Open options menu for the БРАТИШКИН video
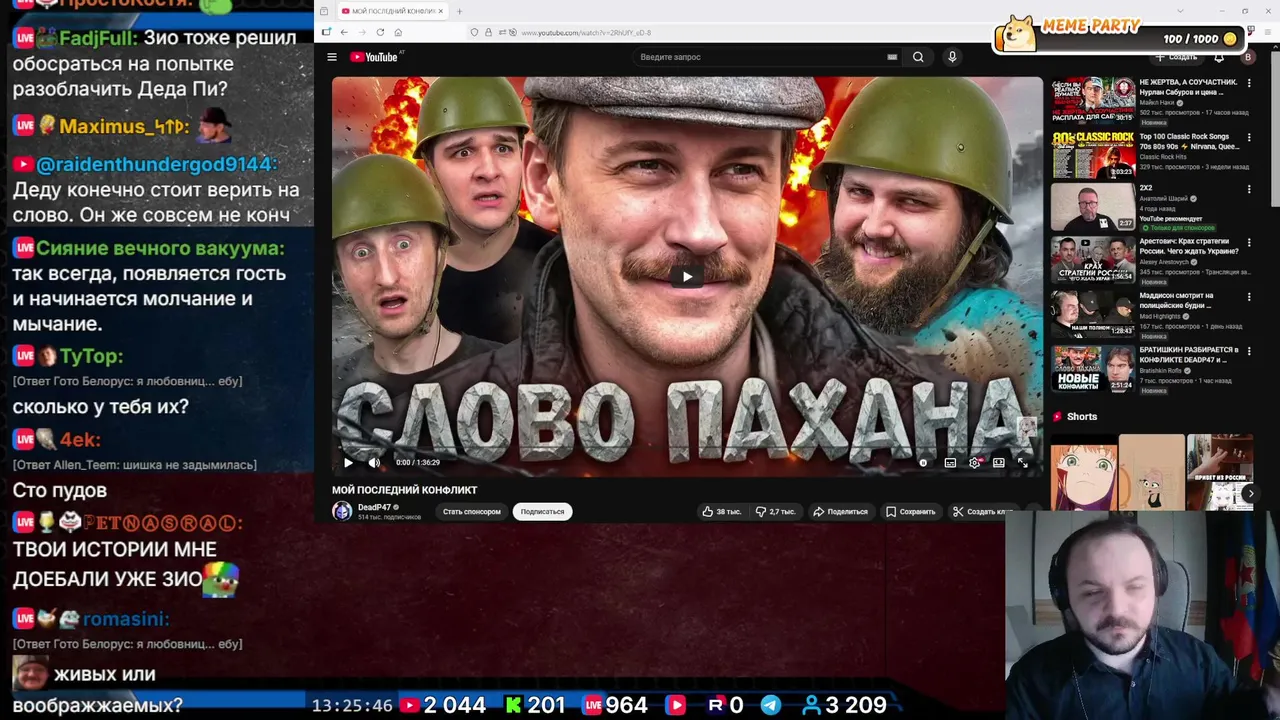Viewport: 1280px width, 720px height. (1249, 351)
